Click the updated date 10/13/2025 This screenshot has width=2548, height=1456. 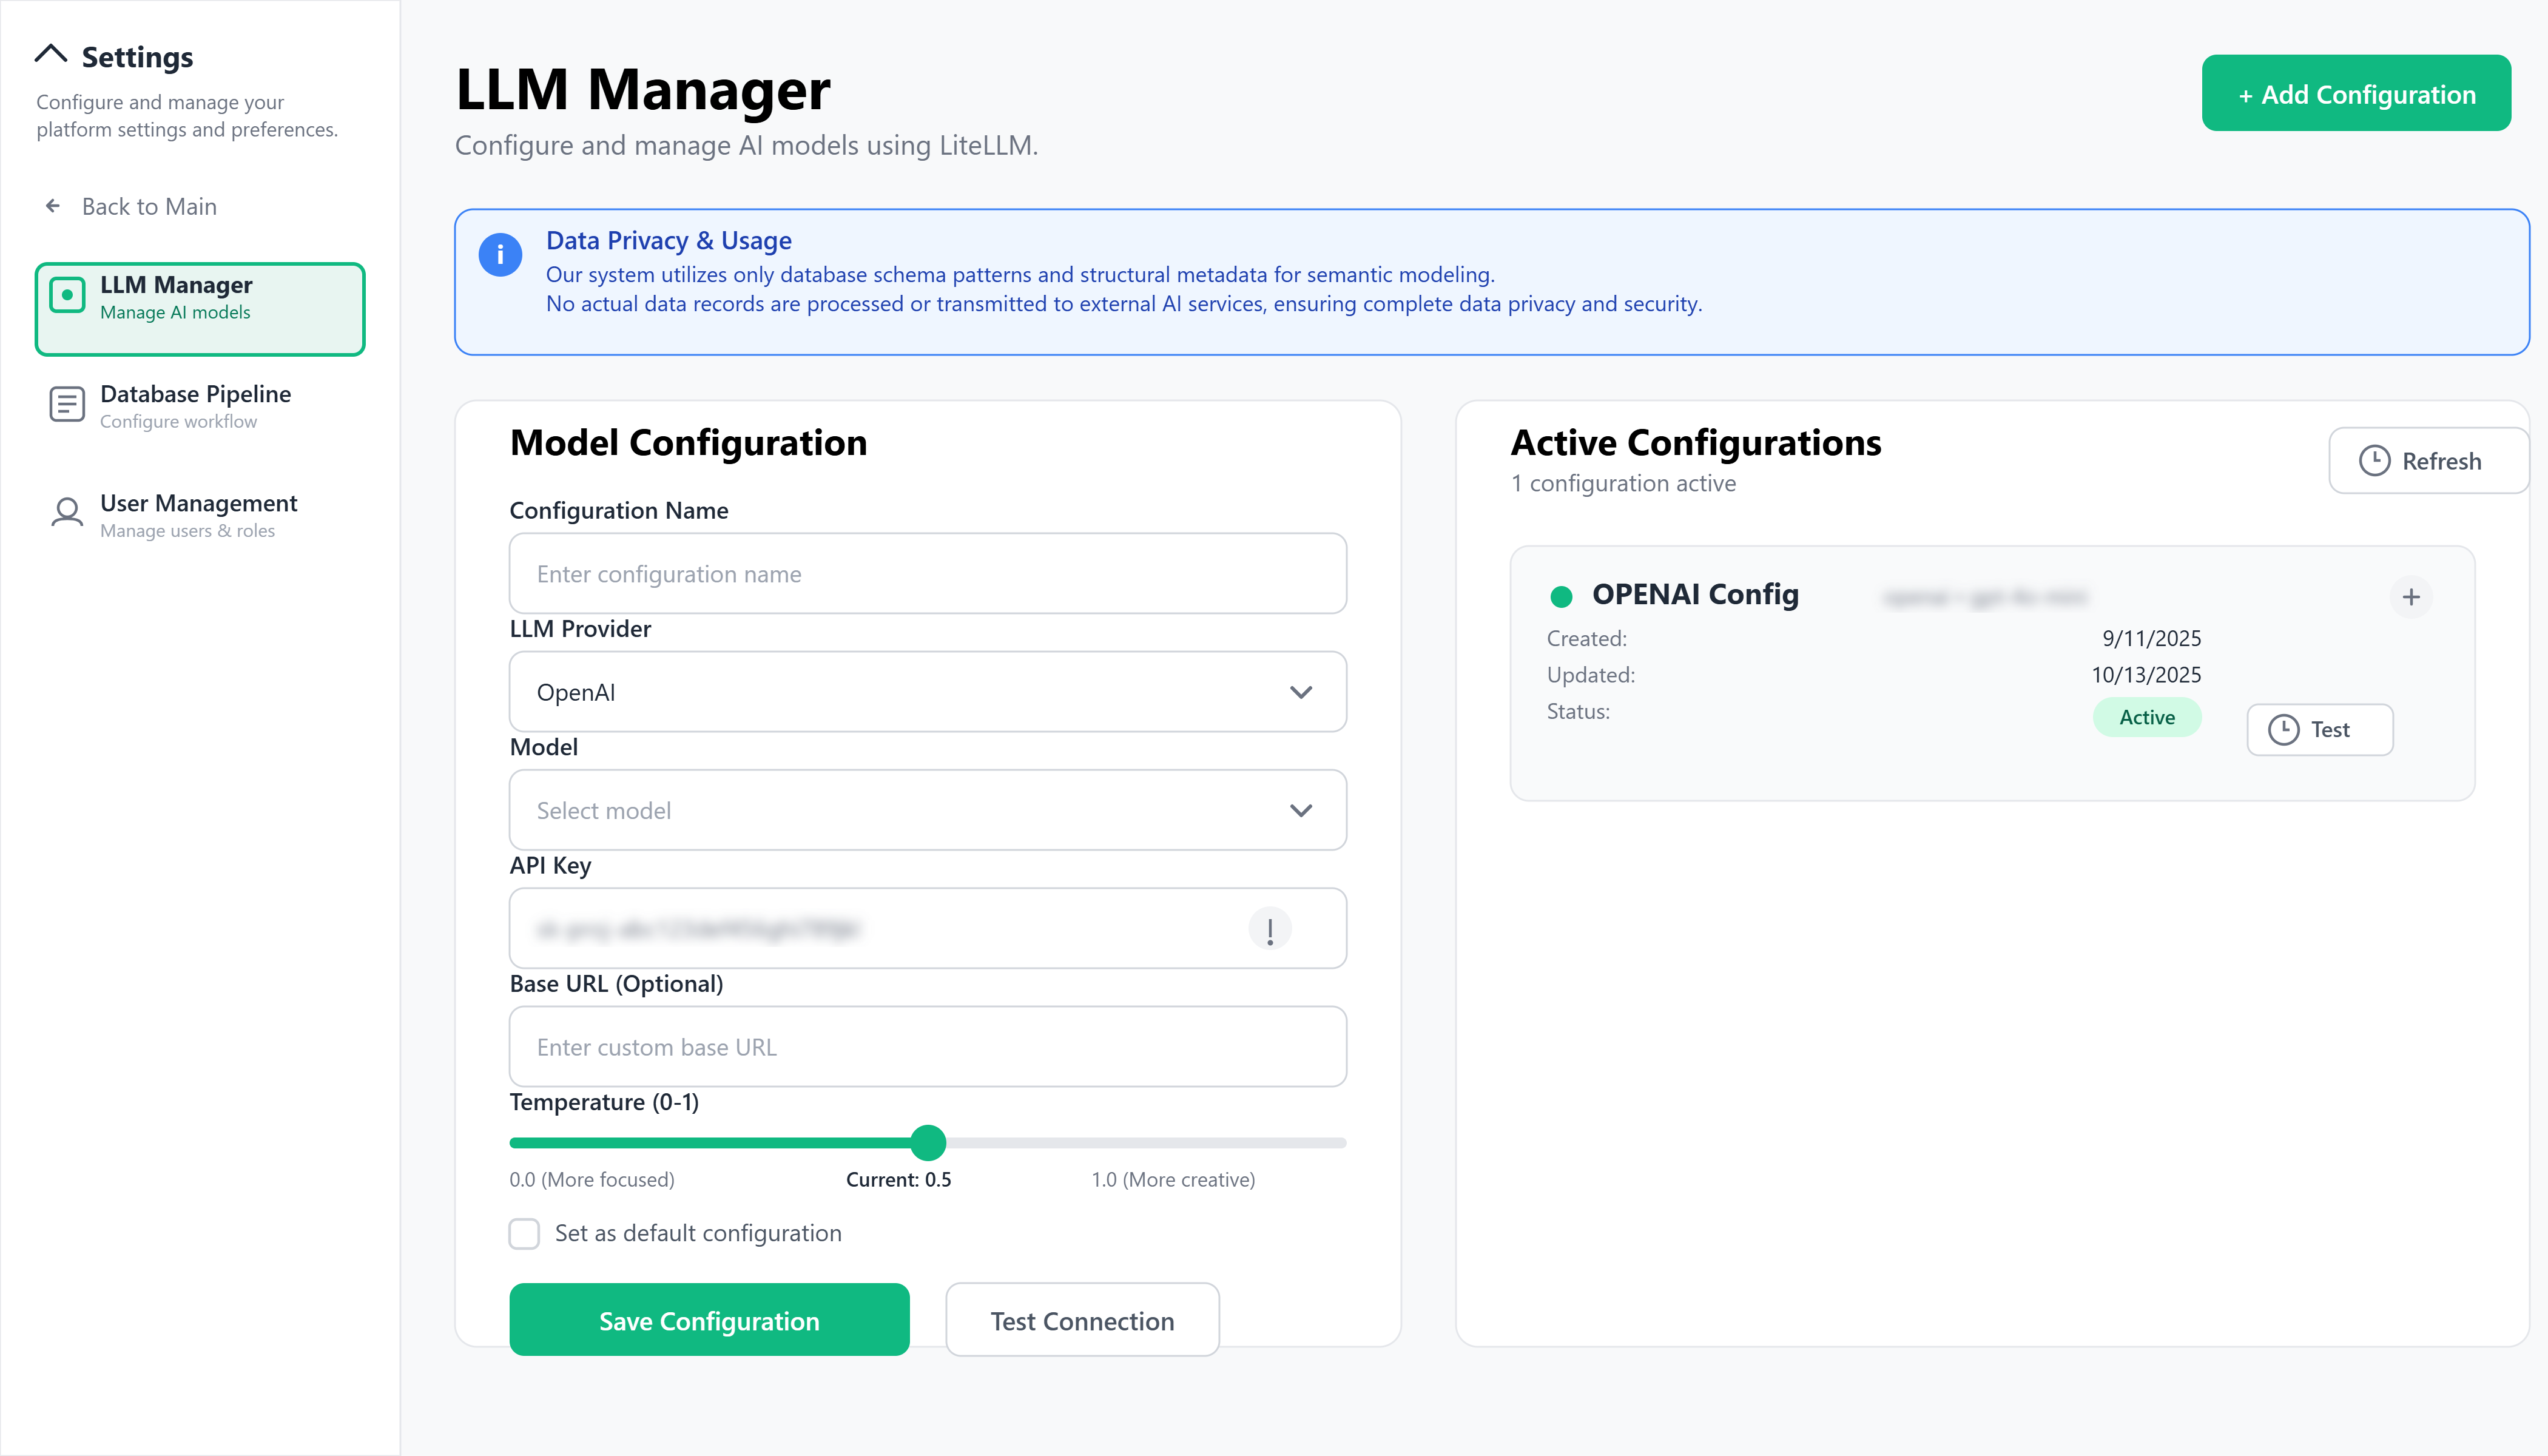click(2146, 675)
